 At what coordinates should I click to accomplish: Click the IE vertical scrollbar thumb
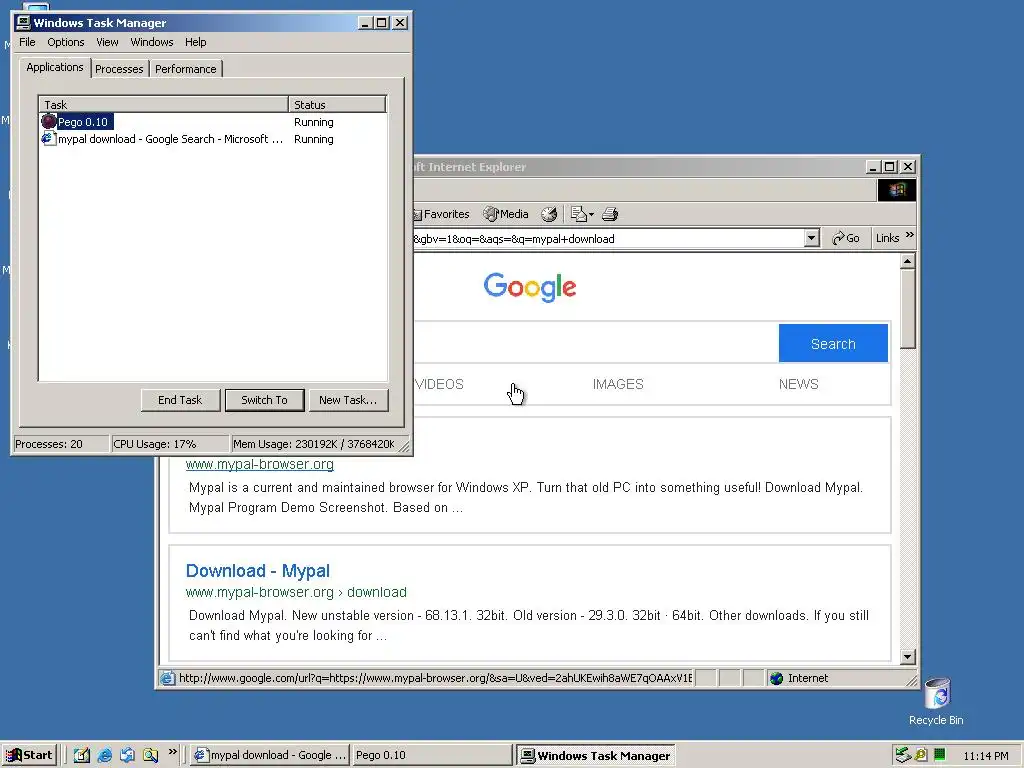coord(907,309)
